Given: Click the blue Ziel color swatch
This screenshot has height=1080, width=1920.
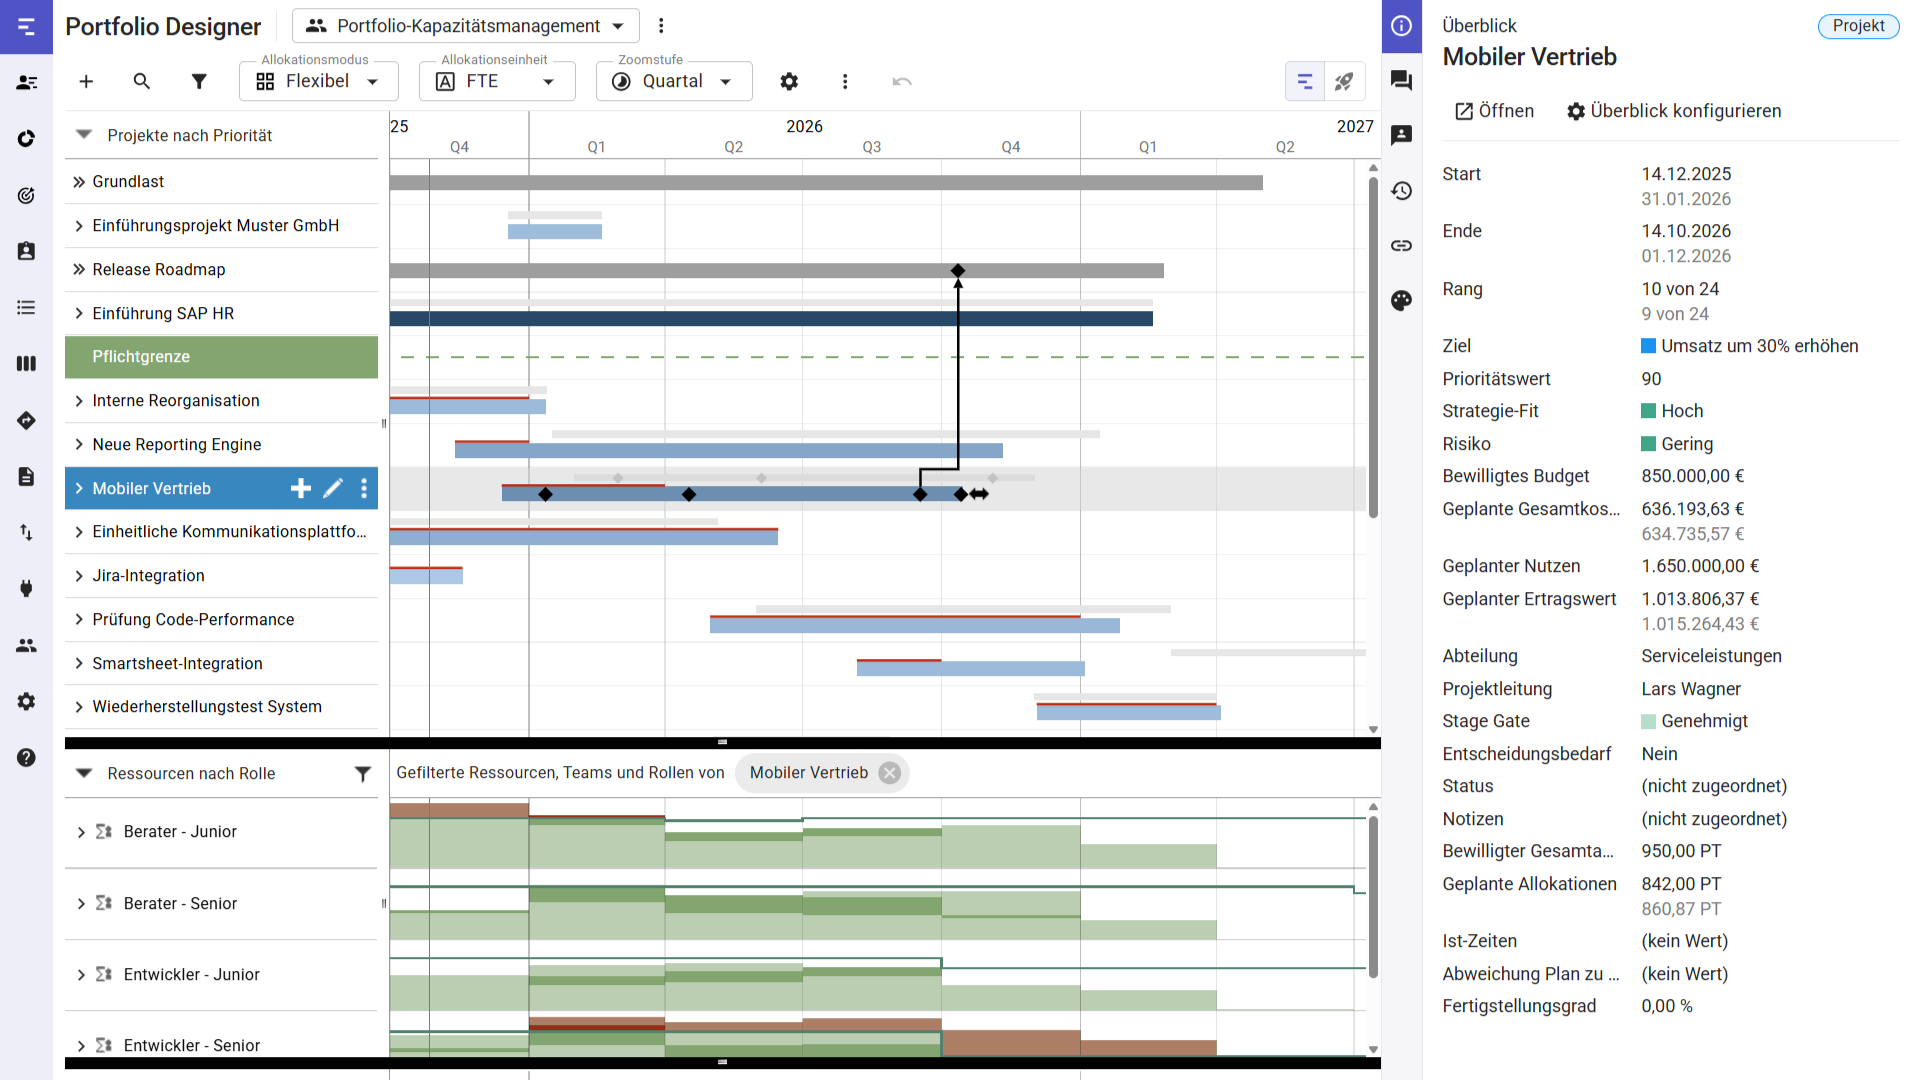Looking at the screenshot, I should [x=1648, y=346].
